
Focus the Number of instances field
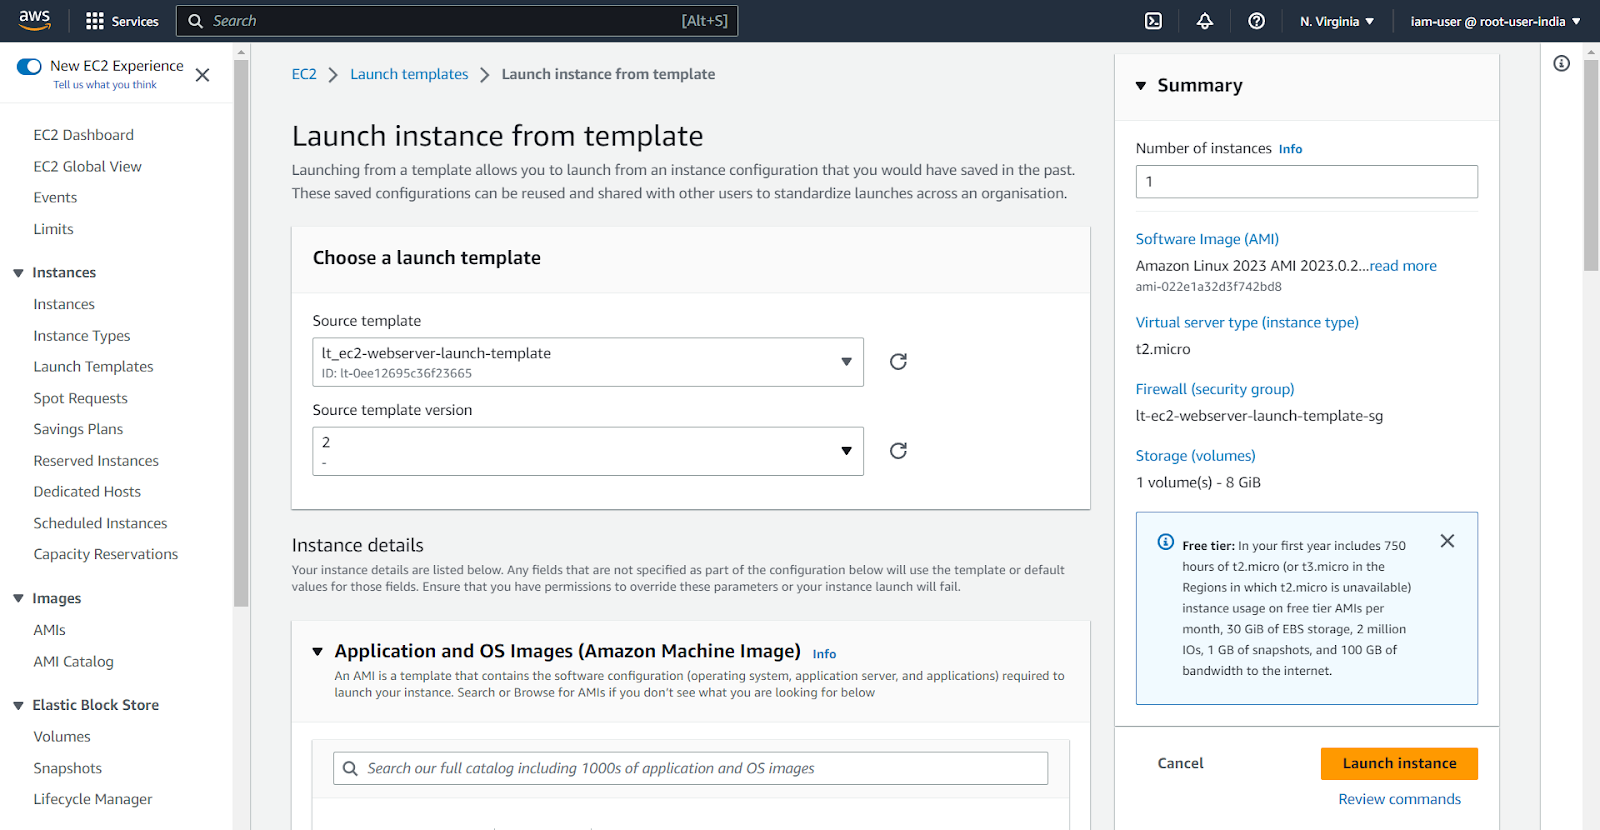[x=1306, y=182]
